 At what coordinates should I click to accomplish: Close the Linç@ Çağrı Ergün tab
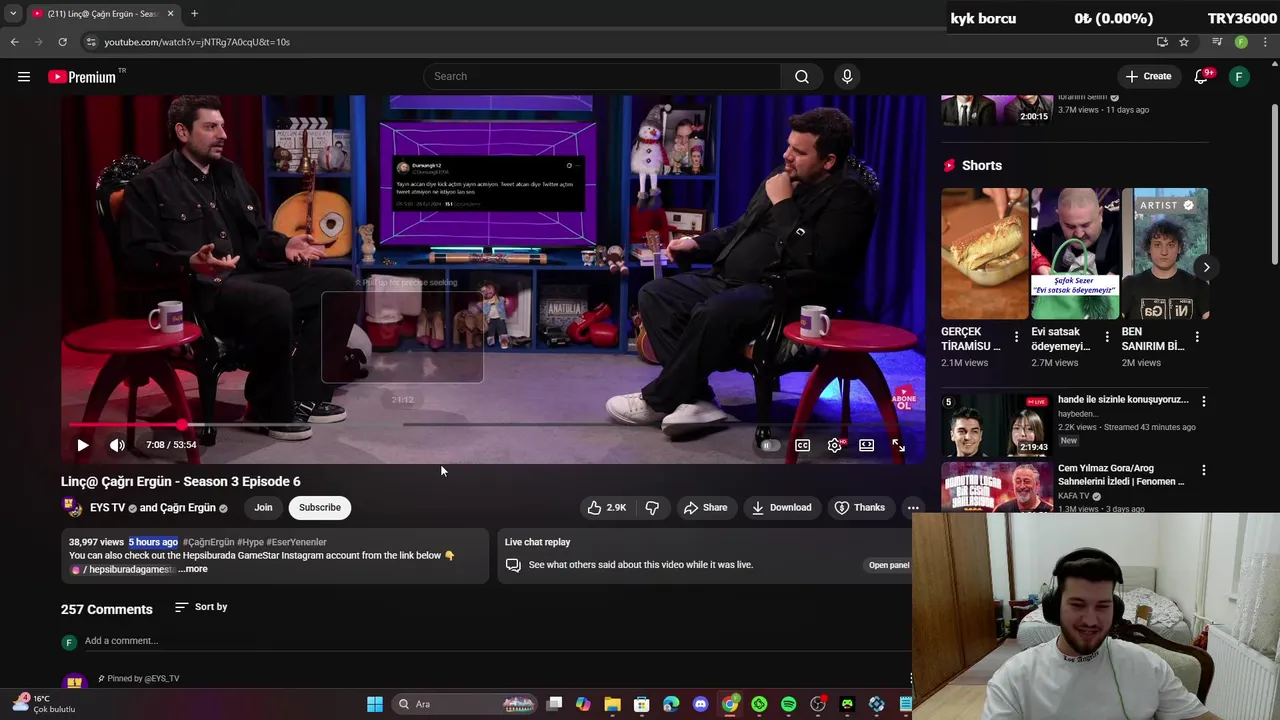(170, 14)
